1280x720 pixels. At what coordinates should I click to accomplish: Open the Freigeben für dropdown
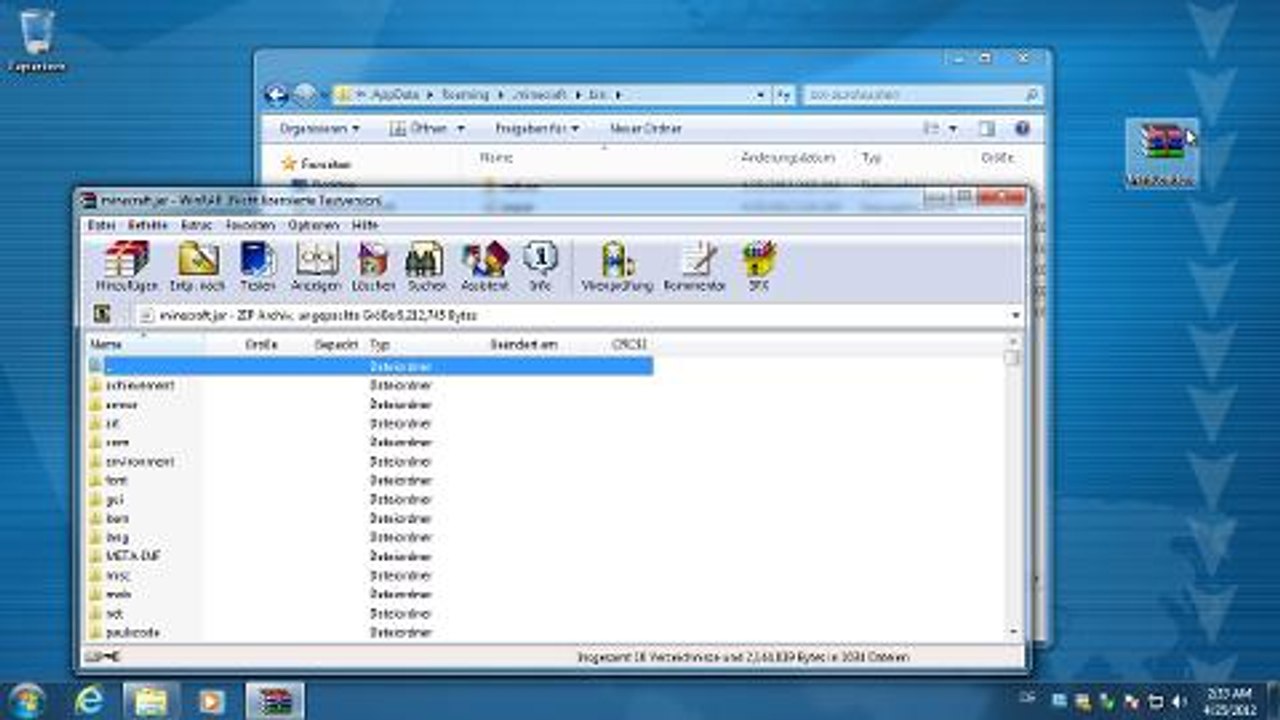[537, 128]
